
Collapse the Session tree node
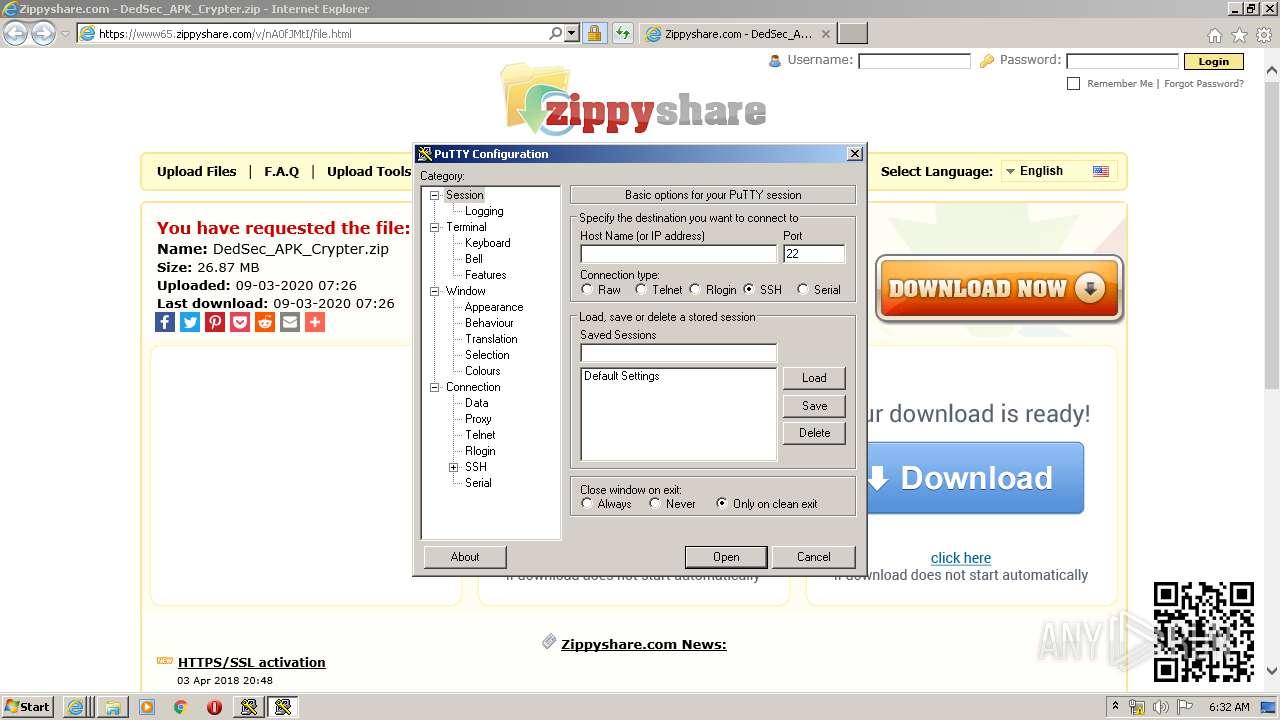(434, 195)
